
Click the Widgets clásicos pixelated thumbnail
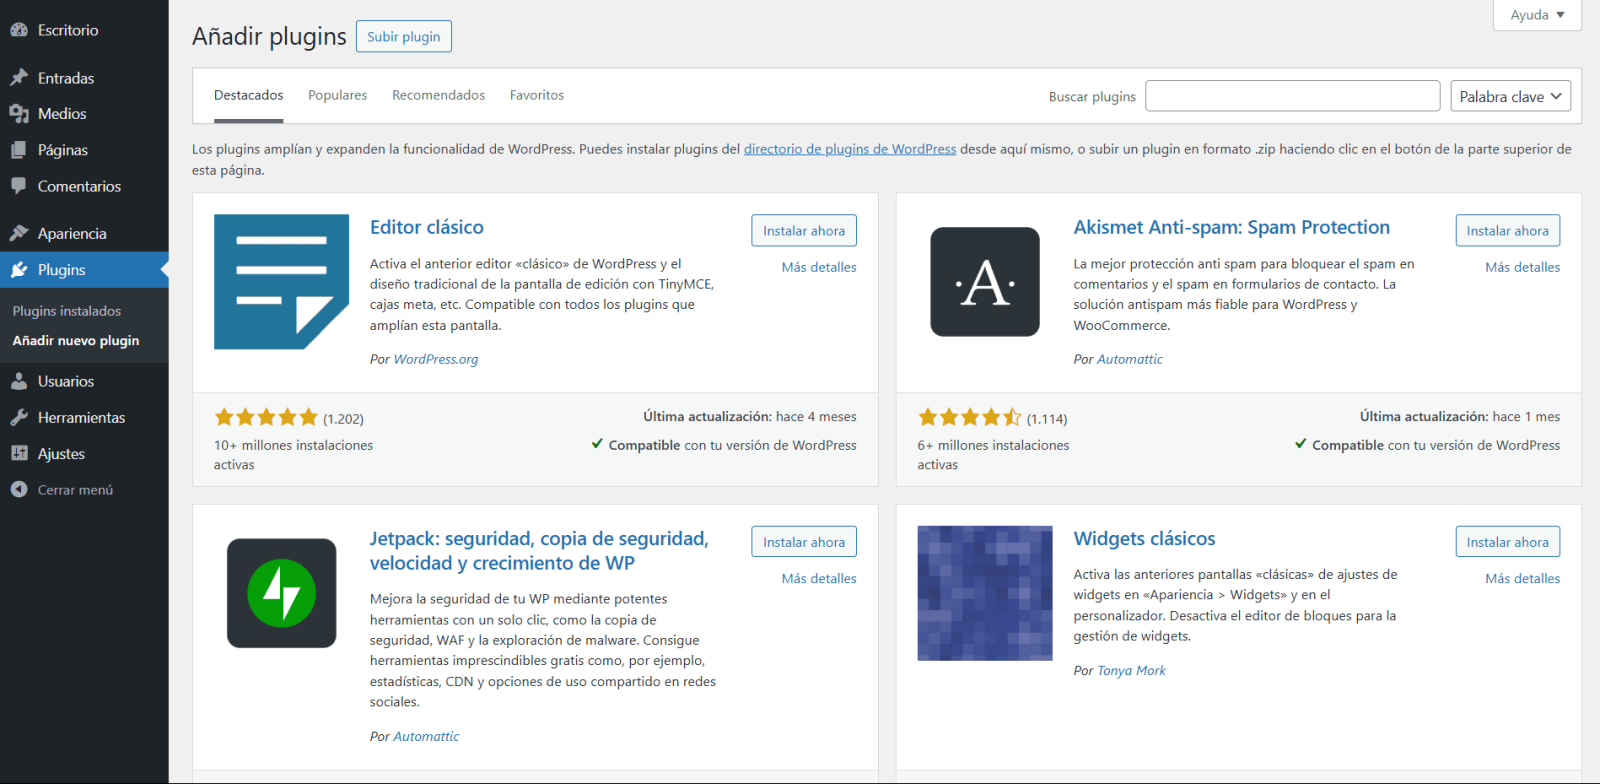[985, 593]
